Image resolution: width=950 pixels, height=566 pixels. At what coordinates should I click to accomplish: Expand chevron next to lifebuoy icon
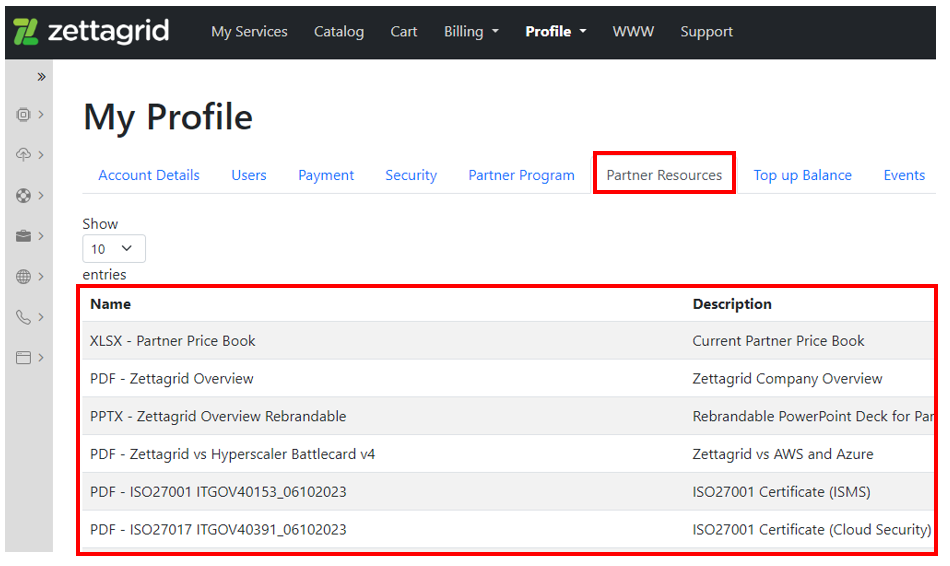point(41,196)
